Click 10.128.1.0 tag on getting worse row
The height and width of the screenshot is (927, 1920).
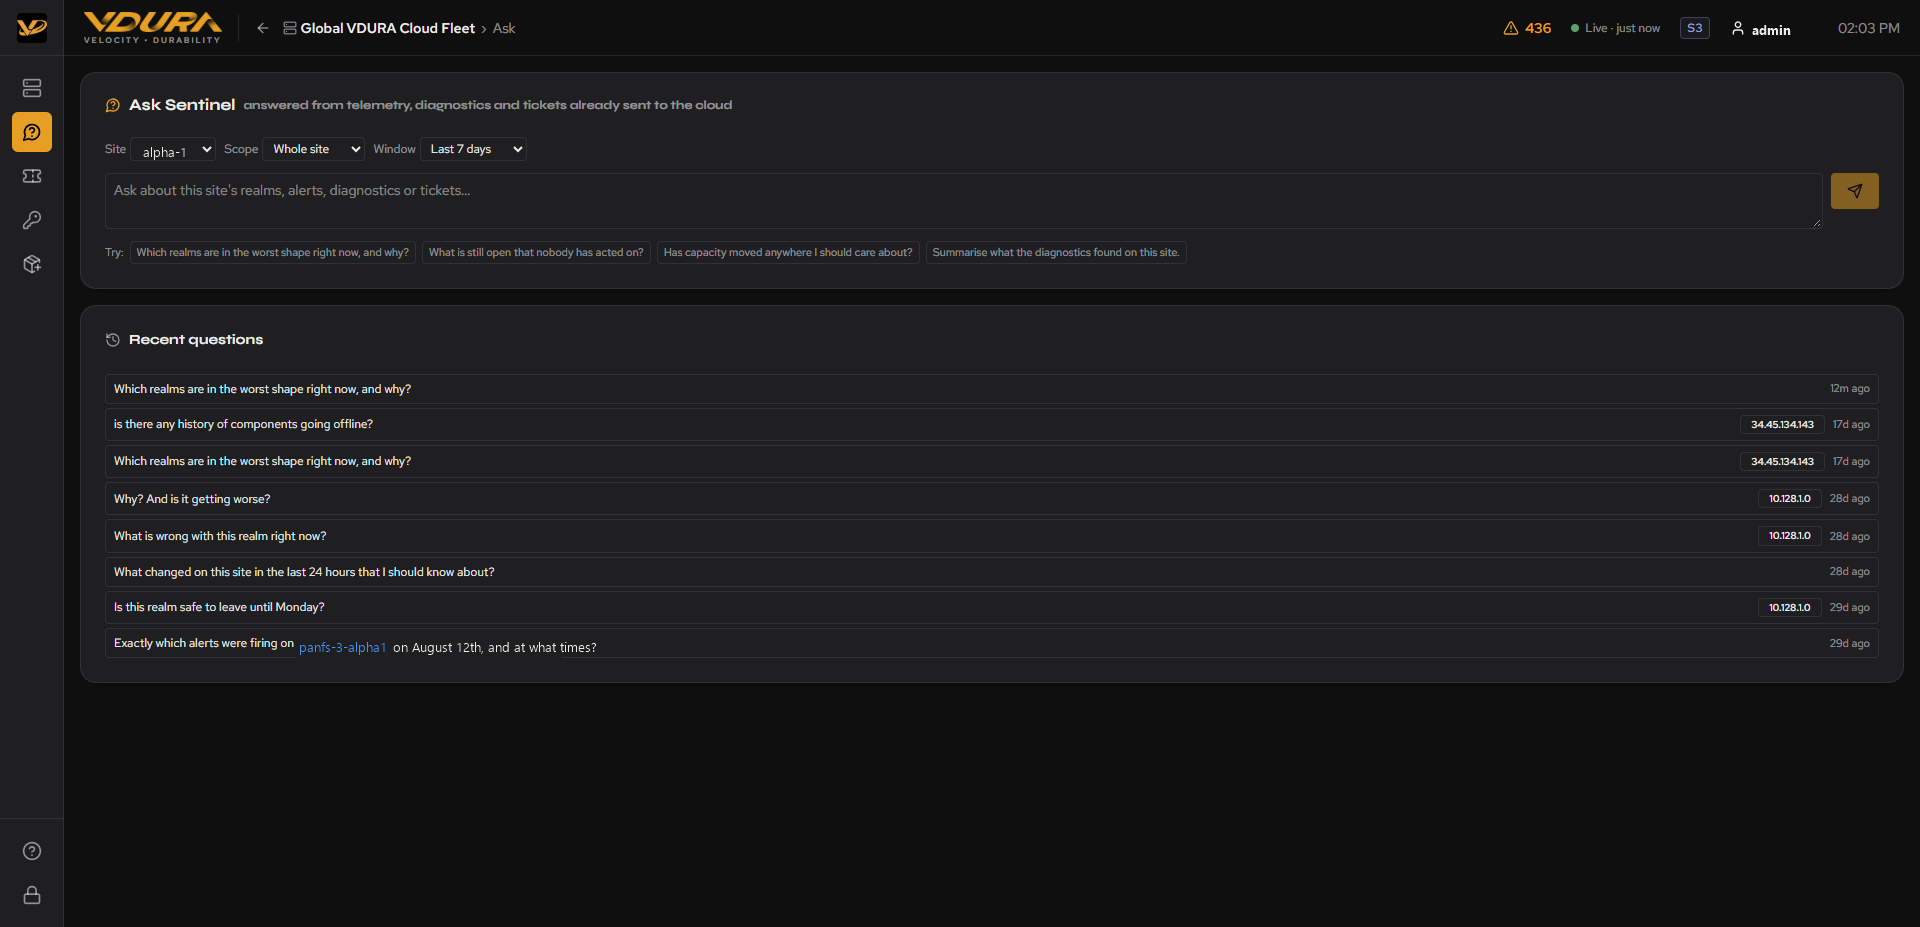coord(1789,499)
